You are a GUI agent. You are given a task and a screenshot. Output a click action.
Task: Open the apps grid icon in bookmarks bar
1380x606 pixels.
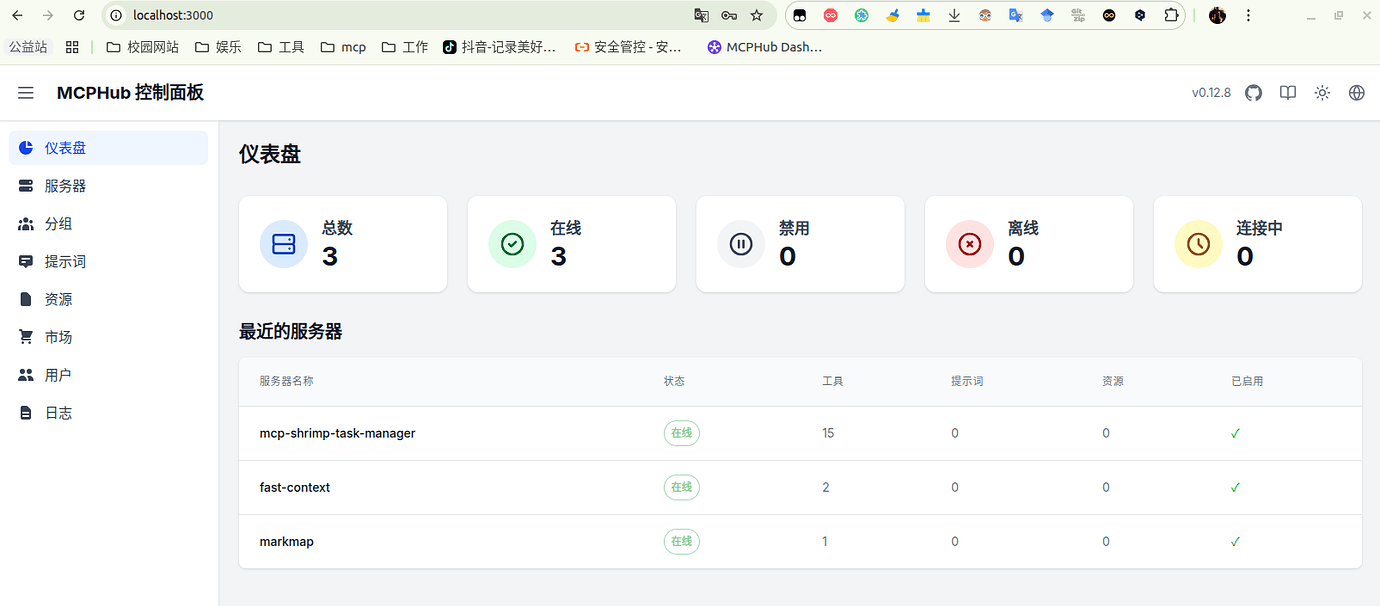click(x=72, y=47)
